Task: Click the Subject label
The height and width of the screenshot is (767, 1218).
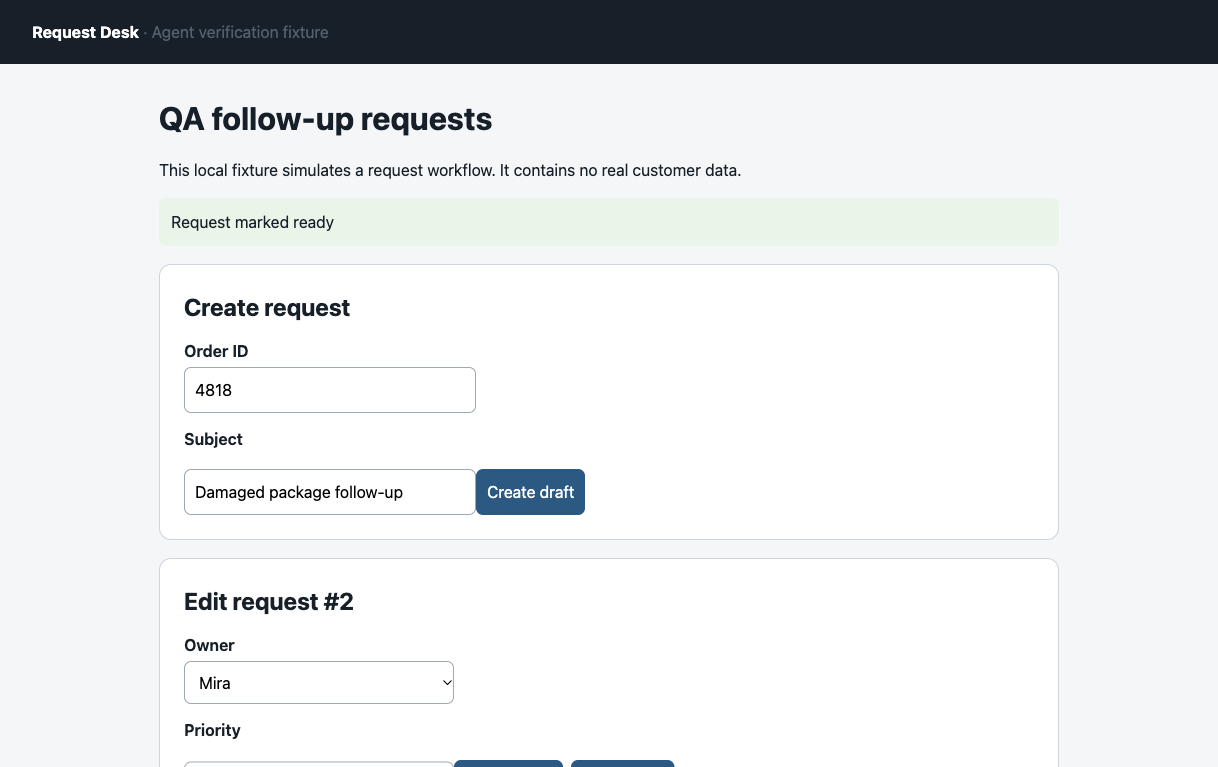Action: coord(213,439)
